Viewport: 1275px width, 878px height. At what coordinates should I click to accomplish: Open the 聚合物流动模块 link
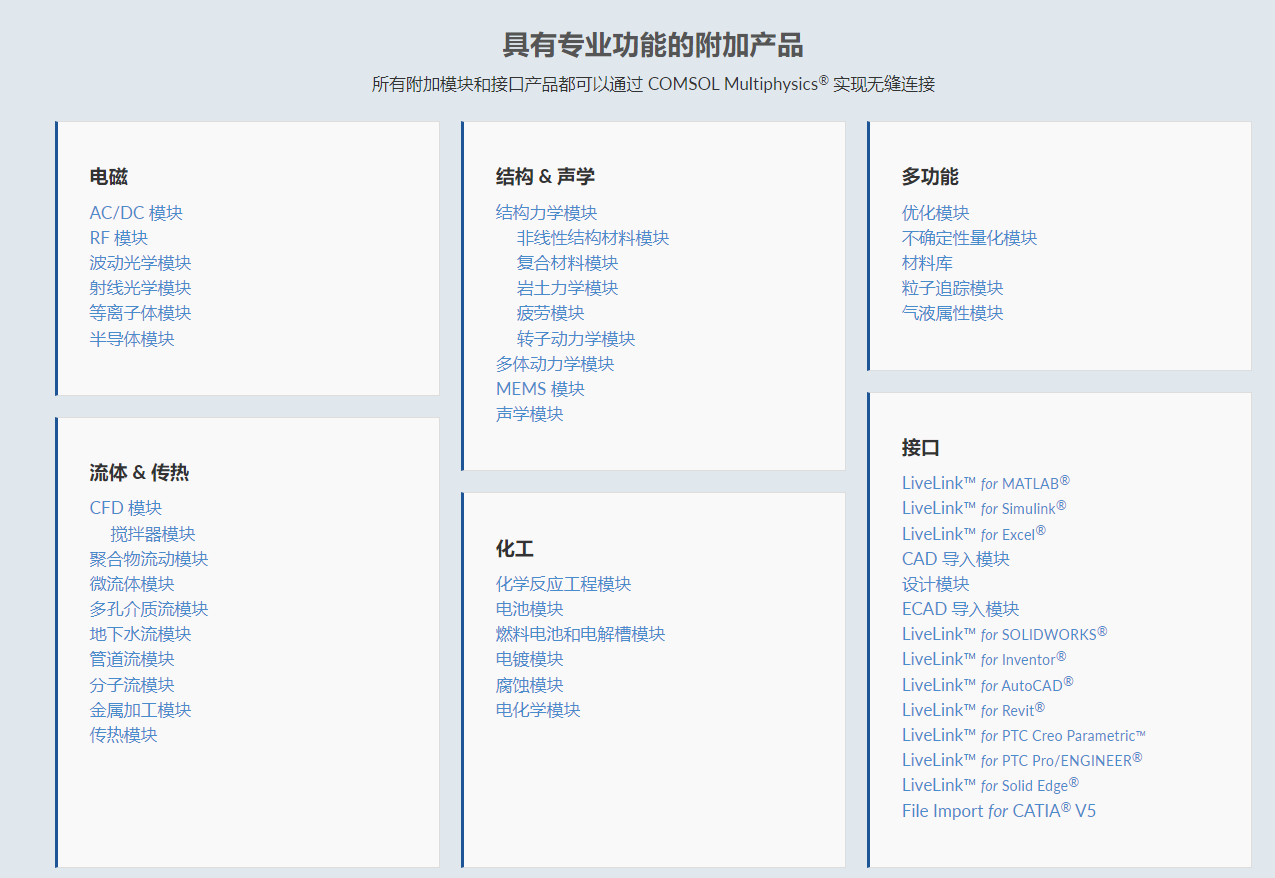tap(149, 559)
